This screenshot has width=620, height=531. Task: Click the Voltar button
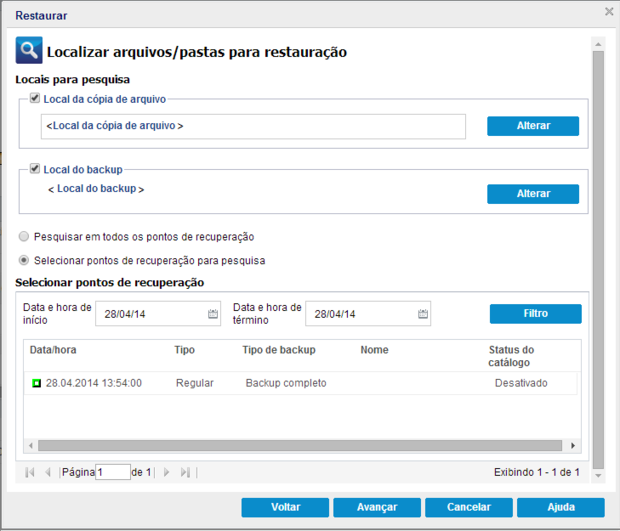pyautogui.click(x=285, y=507)
